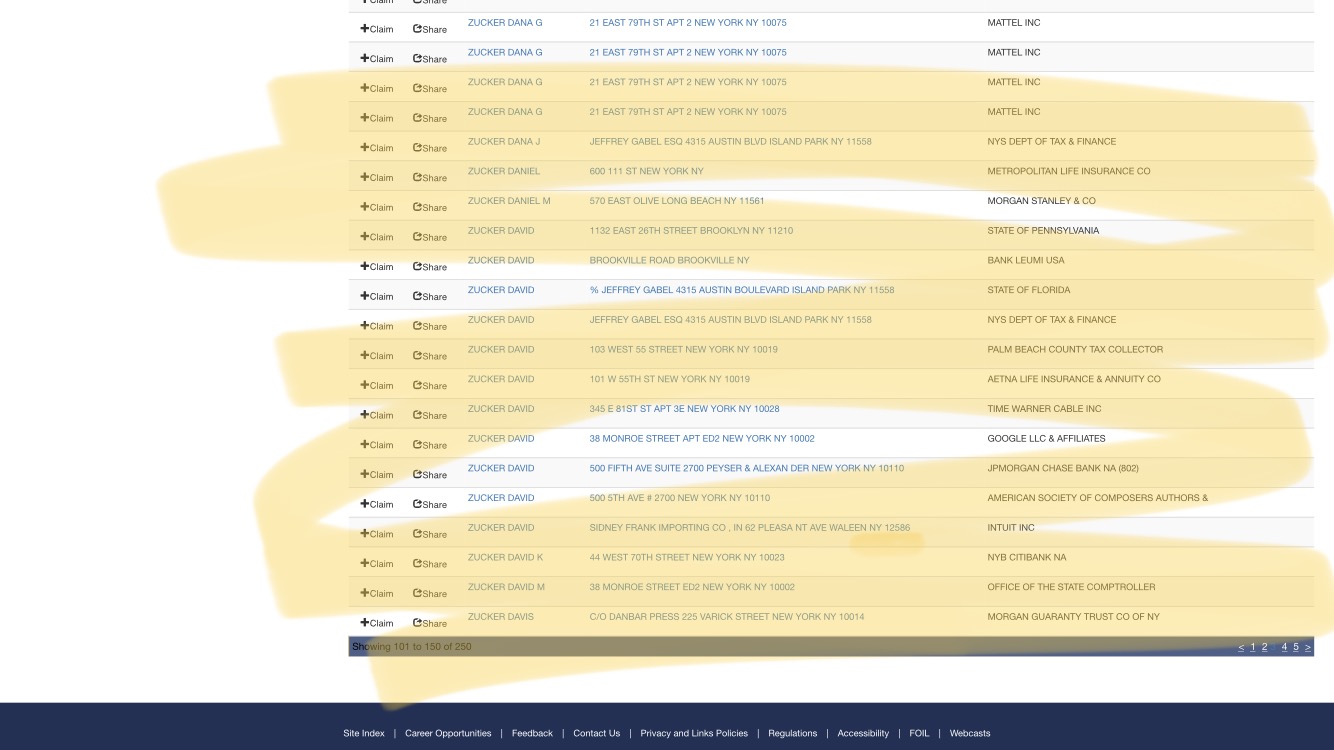Share the Intuit Inc row
Viewport: 1334px width, 750px height.
click(x=430, y=534)
